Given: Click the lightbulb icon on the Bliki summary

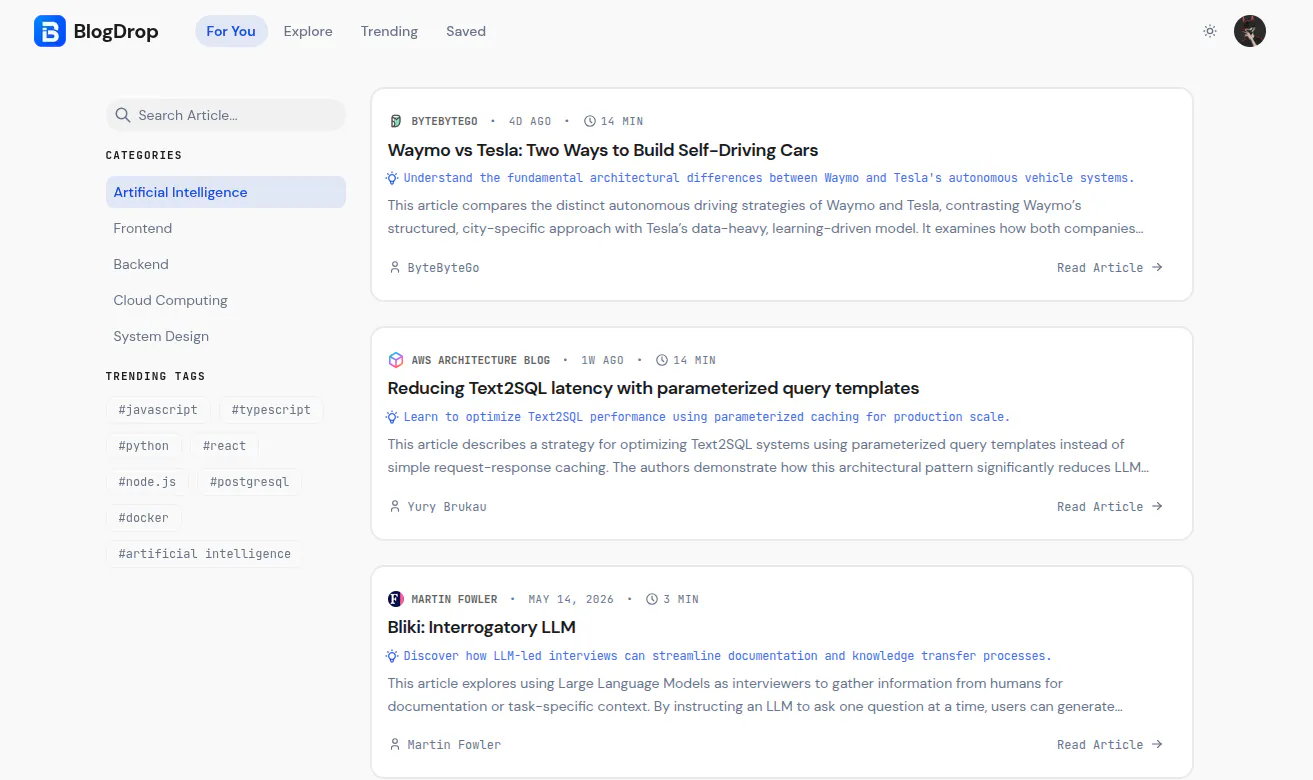Looking at the screenshot, I should (393, 656).
